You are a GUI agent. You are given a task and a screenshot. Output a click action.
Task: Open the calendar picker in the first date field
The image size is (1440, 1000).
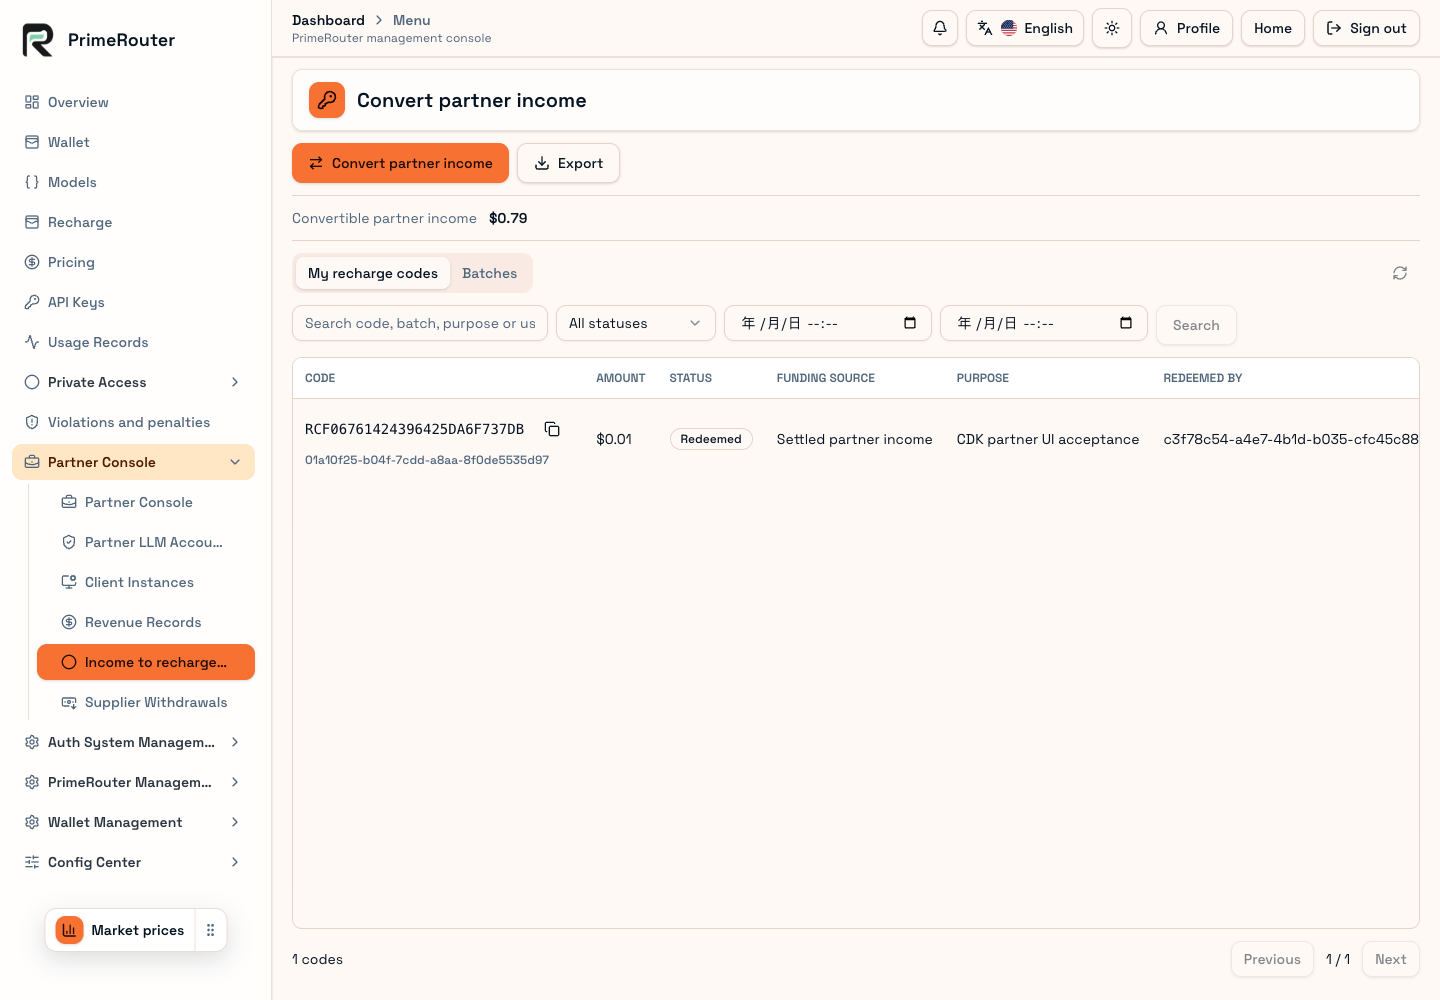pyautogui.click(x=910, y=323)
